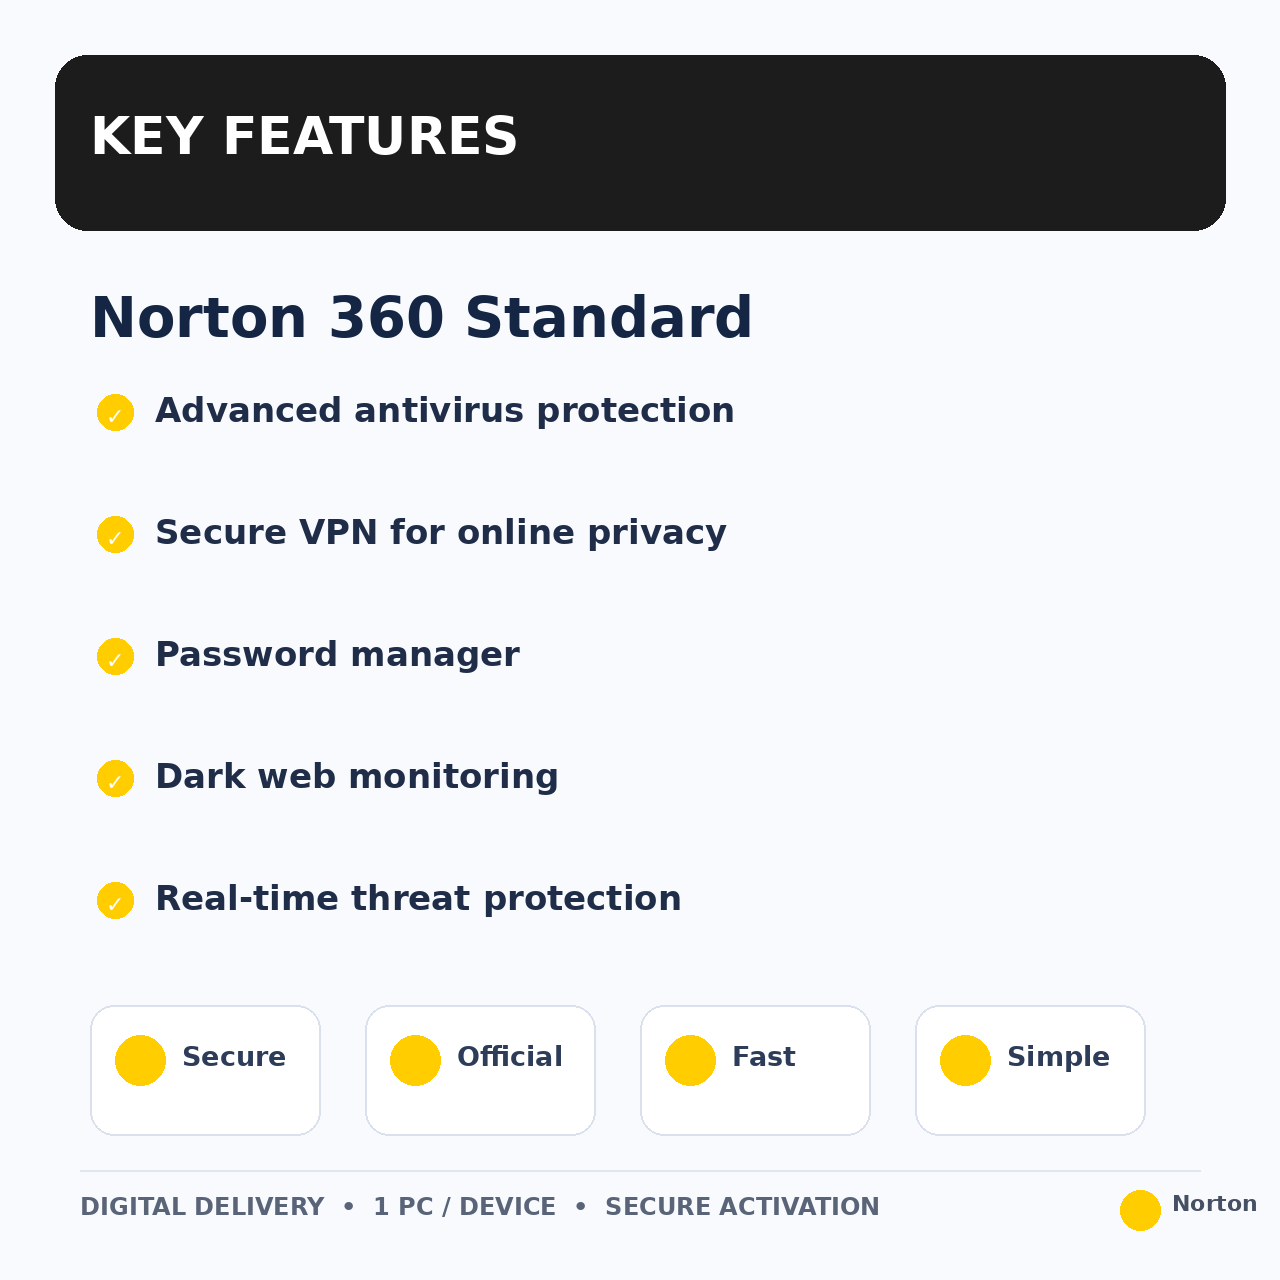
Task: Click checkmark next to Advanced antivirus protection
Action: tap(115, 412)
